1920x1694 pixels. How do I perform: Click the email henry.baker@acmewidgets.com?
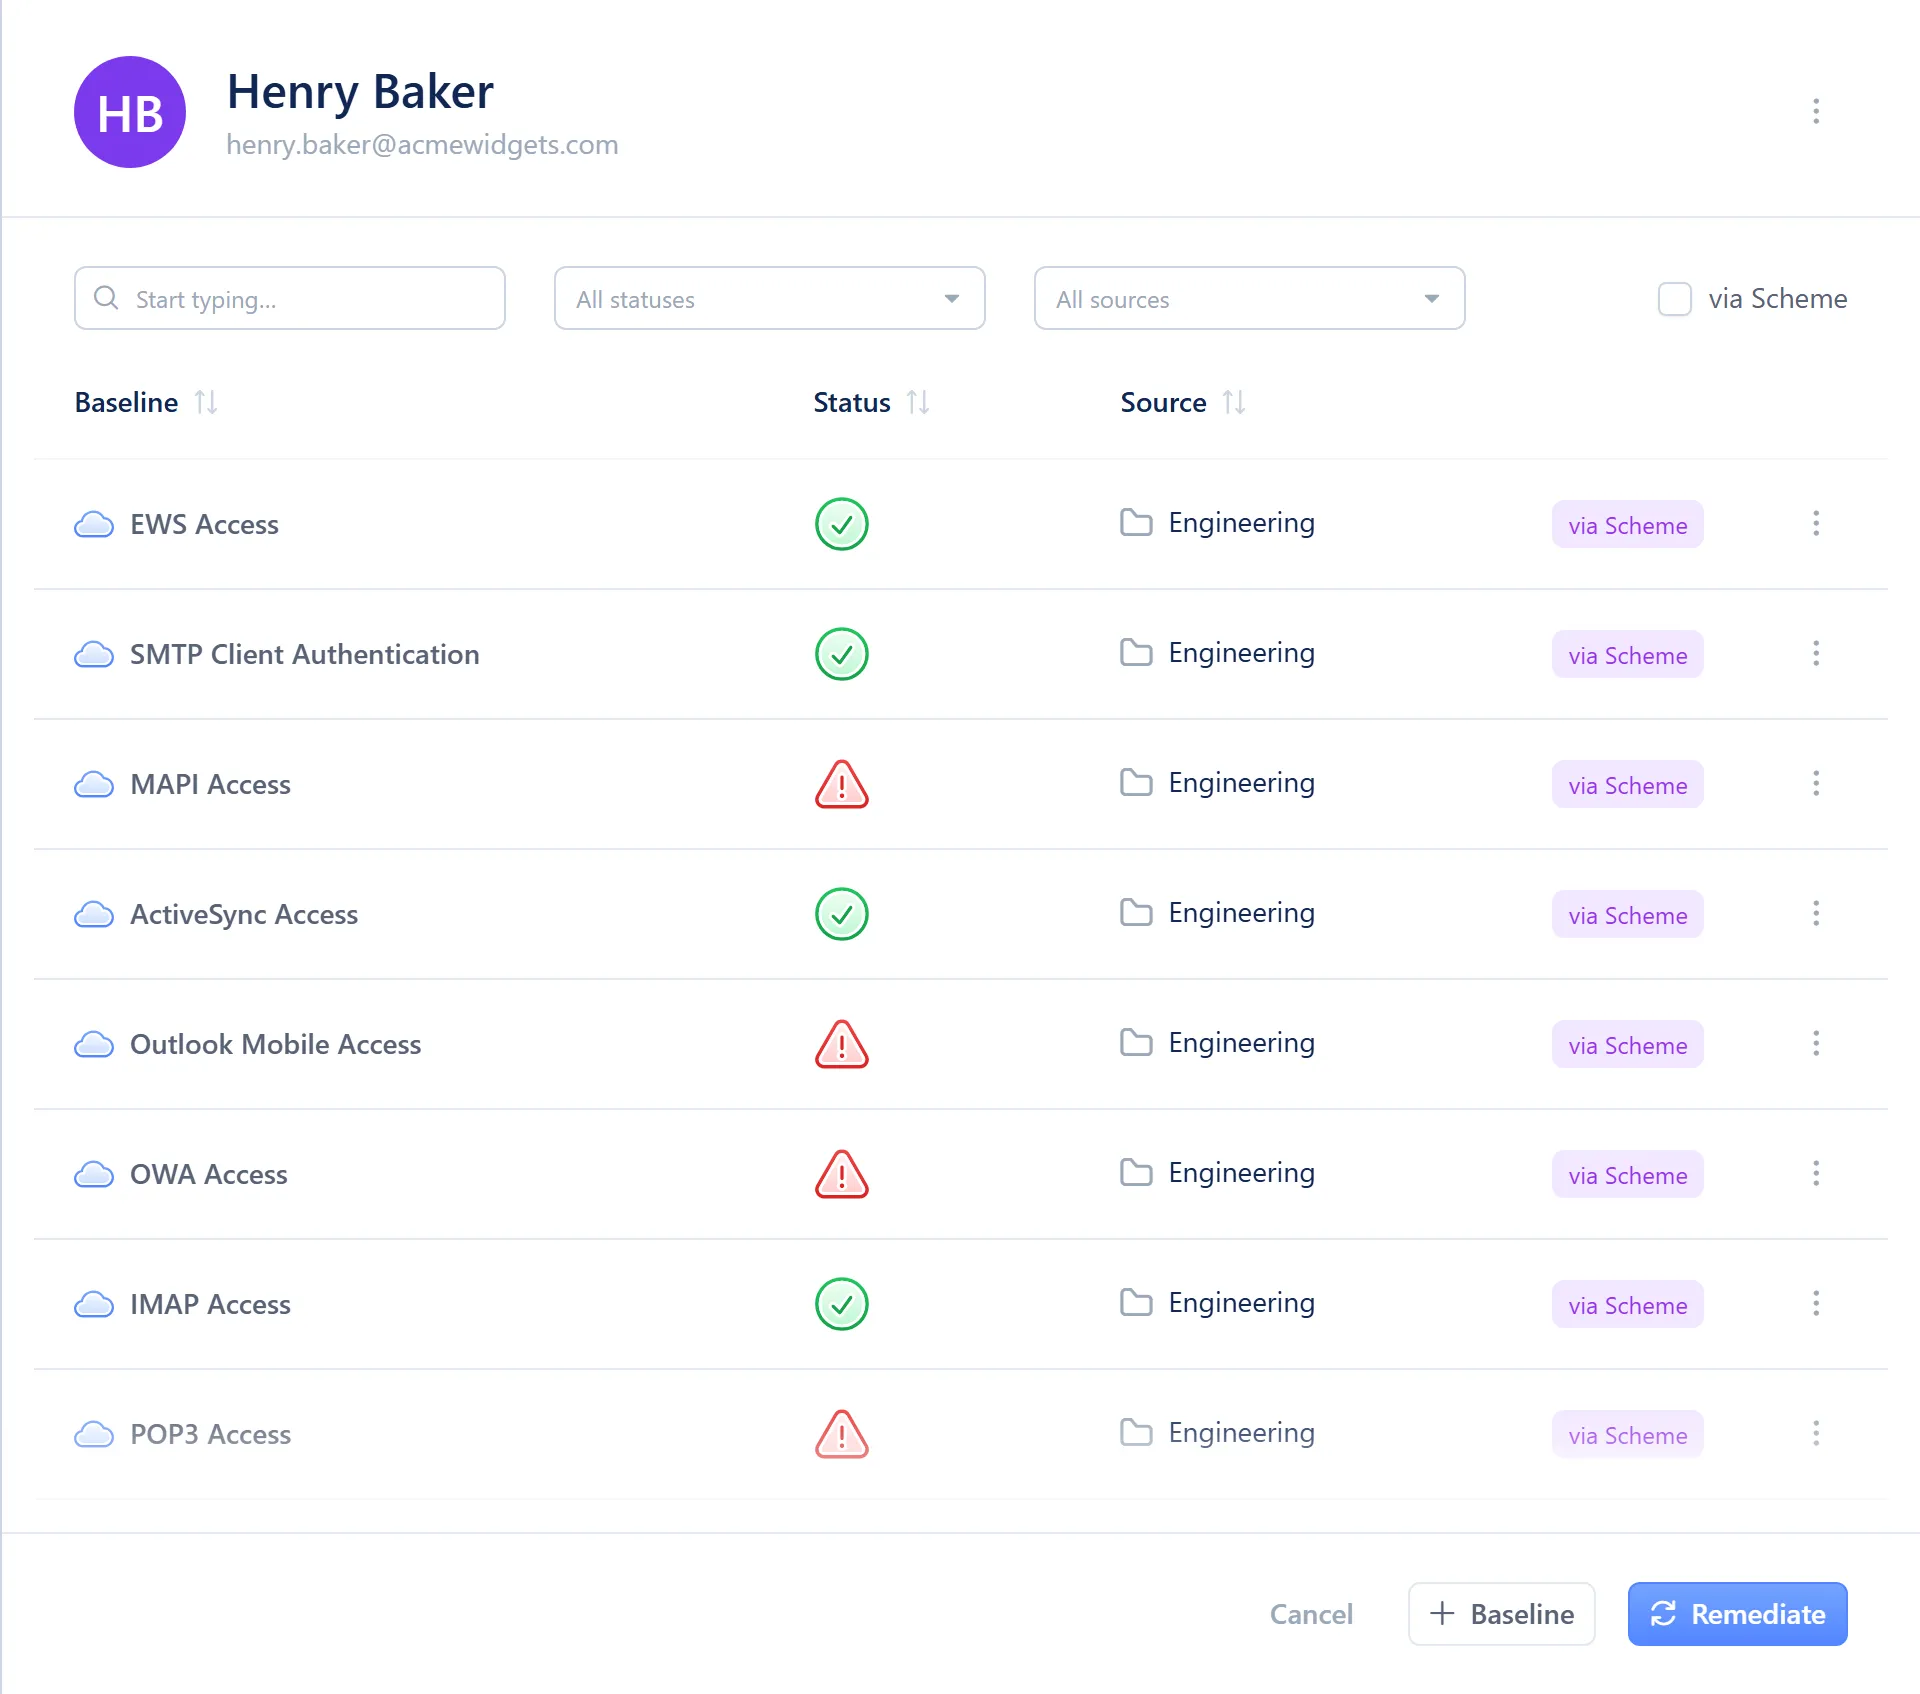click(x=422, y=145)
